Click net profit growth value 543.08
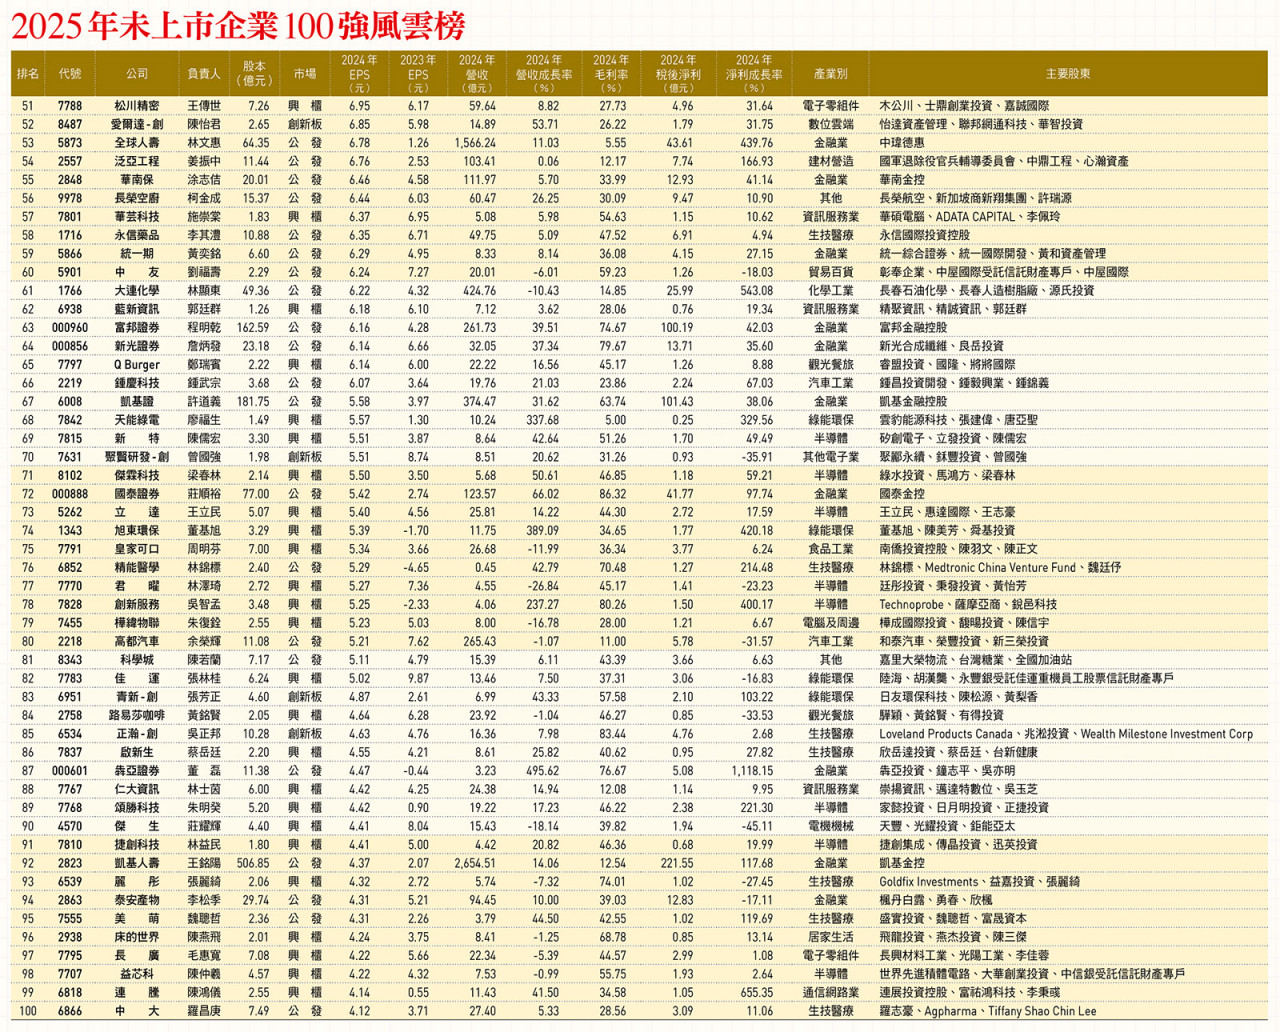The height and width of the screenshot is (1032, 1280). click(x=757, y=291)
